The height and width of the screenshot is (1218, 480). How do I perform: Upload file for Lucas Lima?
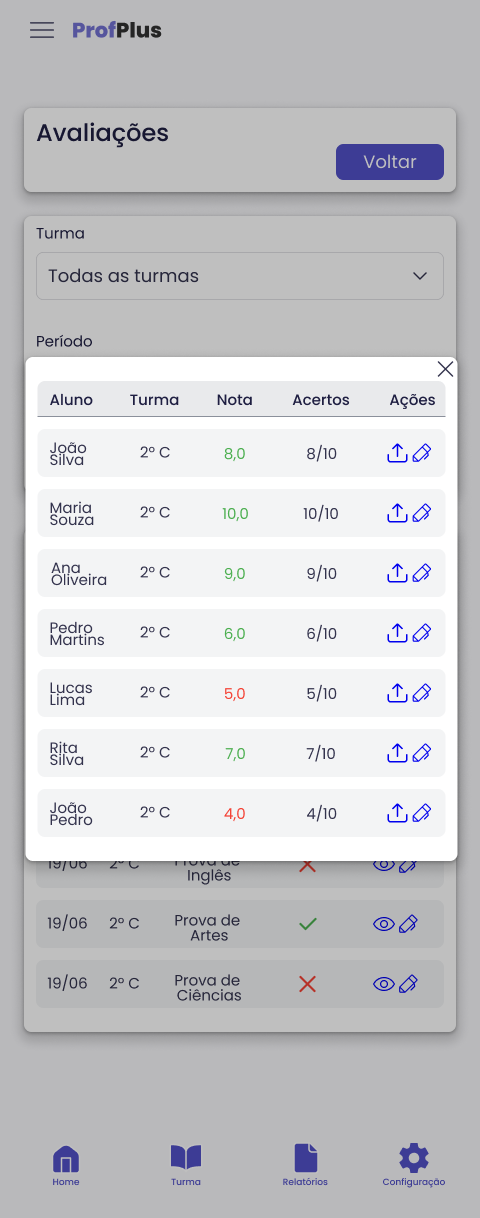[397, 693]
